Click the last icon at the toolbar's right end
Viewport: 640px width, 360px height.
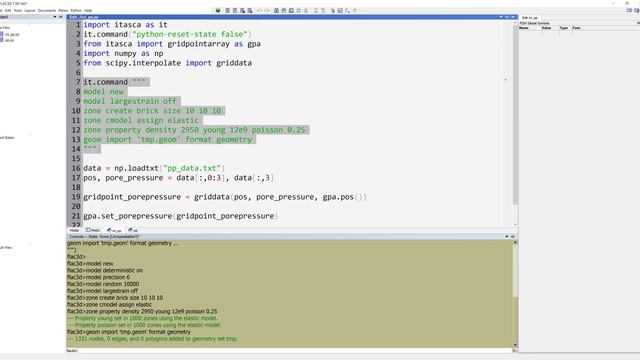tap(355, 11)
